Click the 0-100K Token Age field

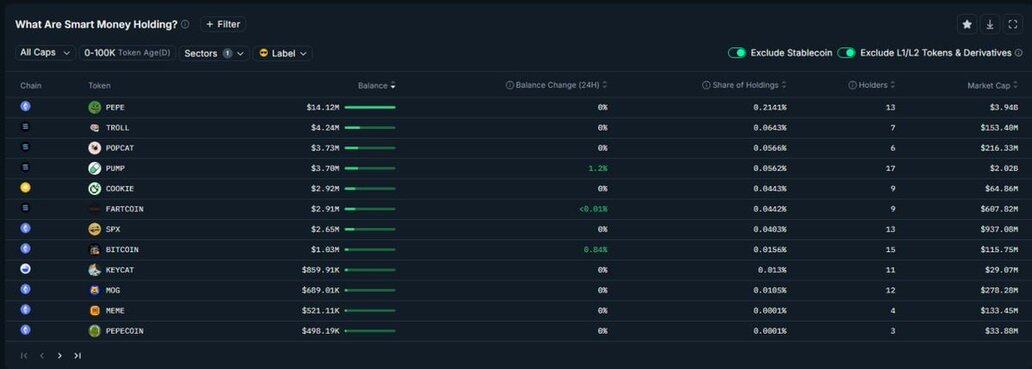point(127,53)
